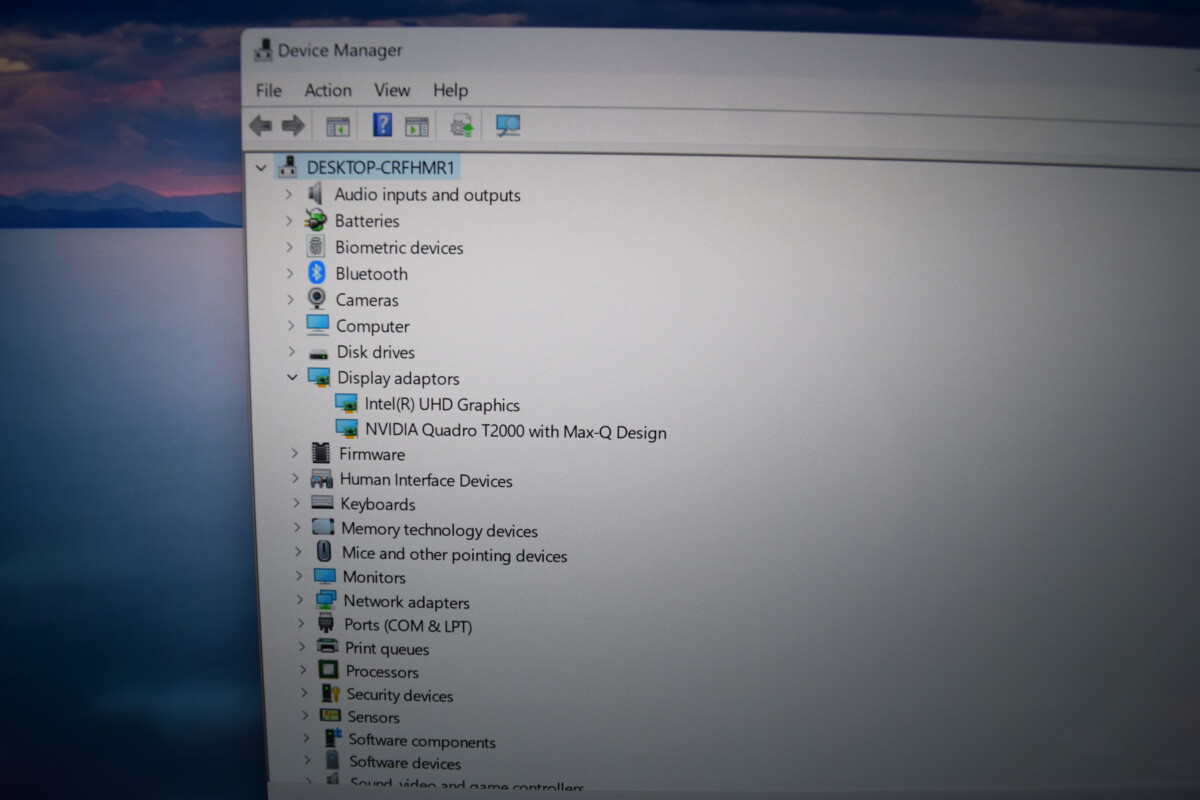Expand the Security devices category

(304, 693)
